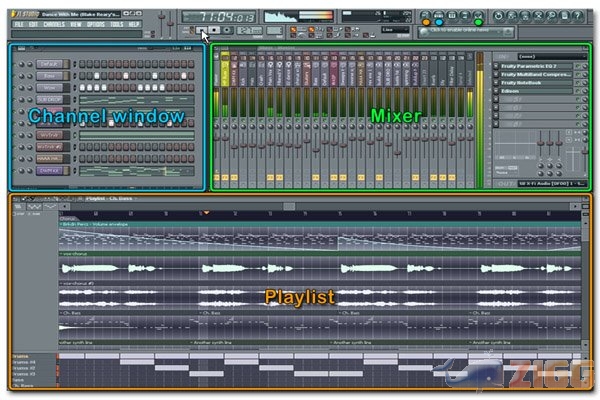Click the 'Click to enable online news' bar
Viewport: 600px width, 400px height.
(x=465, y=32)
